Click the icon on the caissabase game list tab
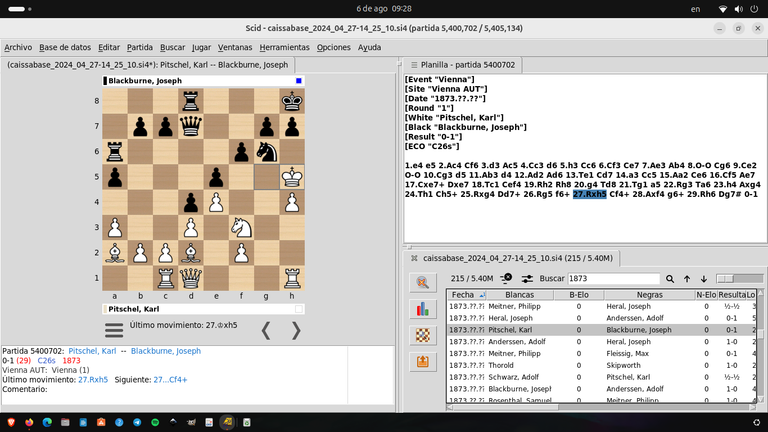This screenshot has width=768, height=432. tap(414, 258)
